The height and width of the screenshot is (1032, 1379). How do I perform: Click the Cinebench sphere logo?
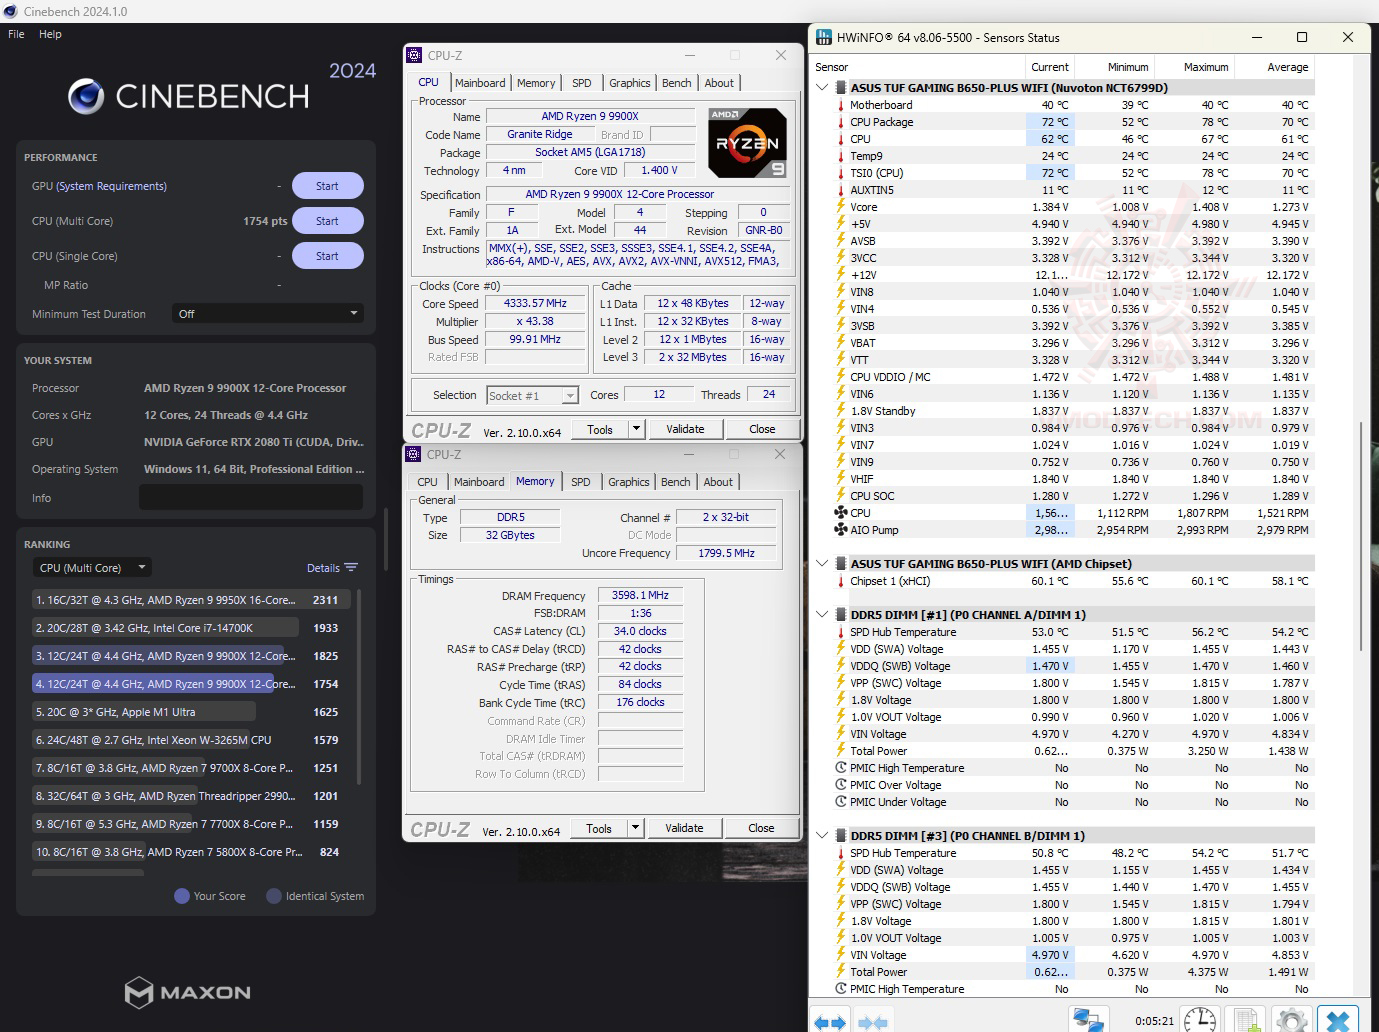click(86, 96)
